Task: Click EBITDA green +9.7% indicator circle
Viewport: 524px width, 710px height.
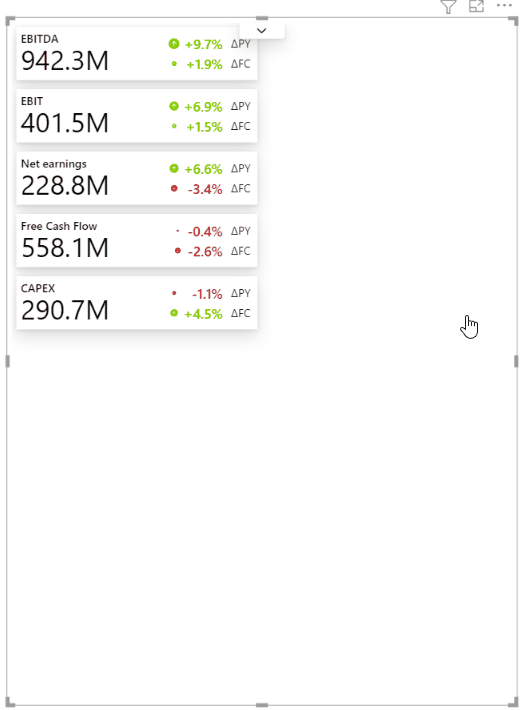Action: pos(174,44)
